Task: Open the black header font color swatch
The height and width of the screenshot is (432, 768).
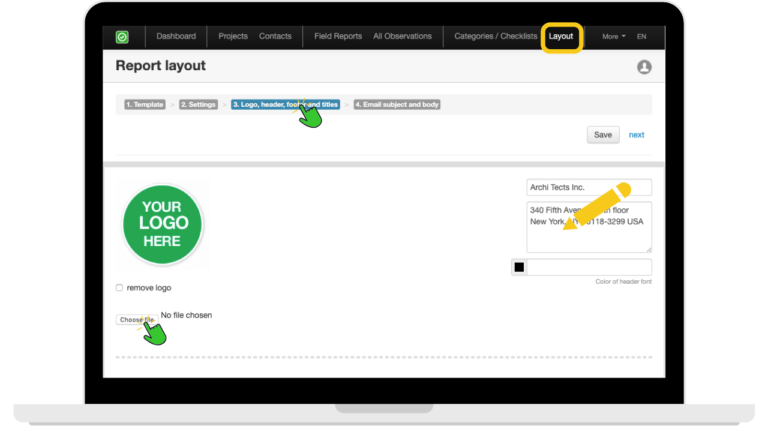Action: coord(519,267)
